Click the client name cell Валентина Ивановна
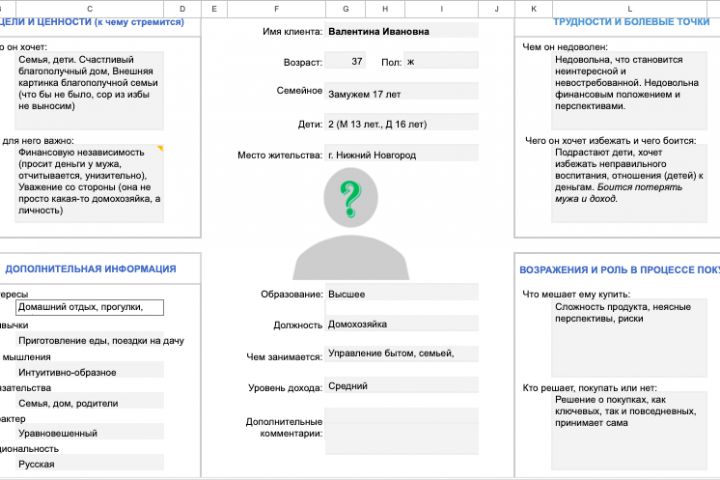This screenshot has height=480, width=720. (402, 30)
